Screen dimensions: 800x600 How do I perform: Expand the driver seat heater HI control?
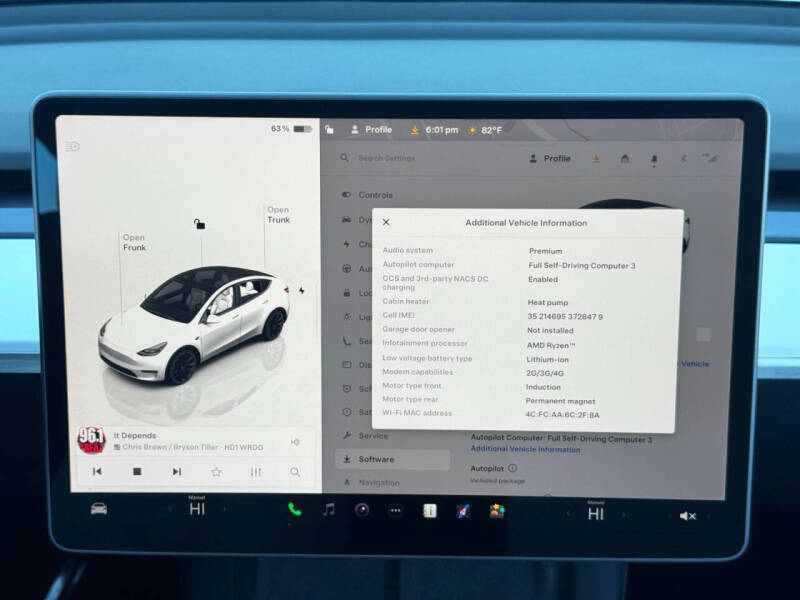click(x=195, y=511)
